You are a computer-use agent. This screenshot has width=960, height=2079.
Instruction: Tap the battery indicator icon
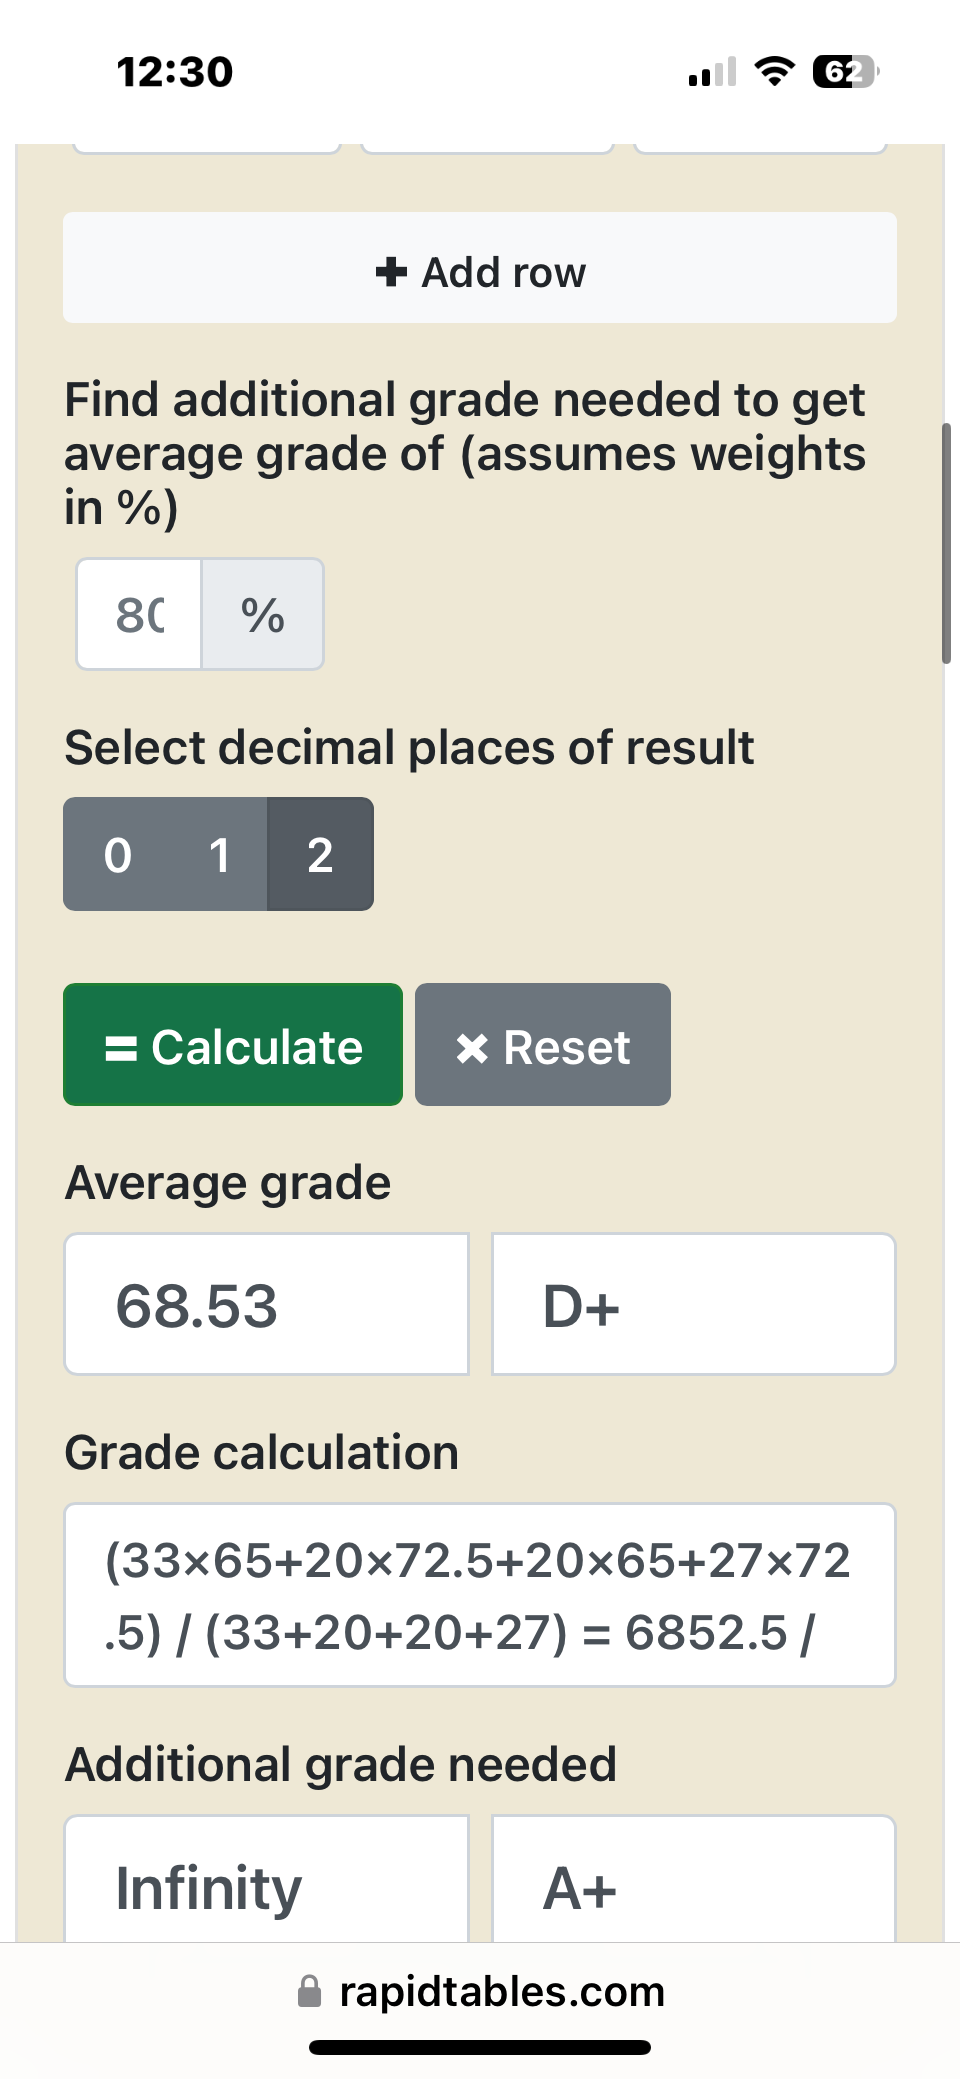coord(846,72)
